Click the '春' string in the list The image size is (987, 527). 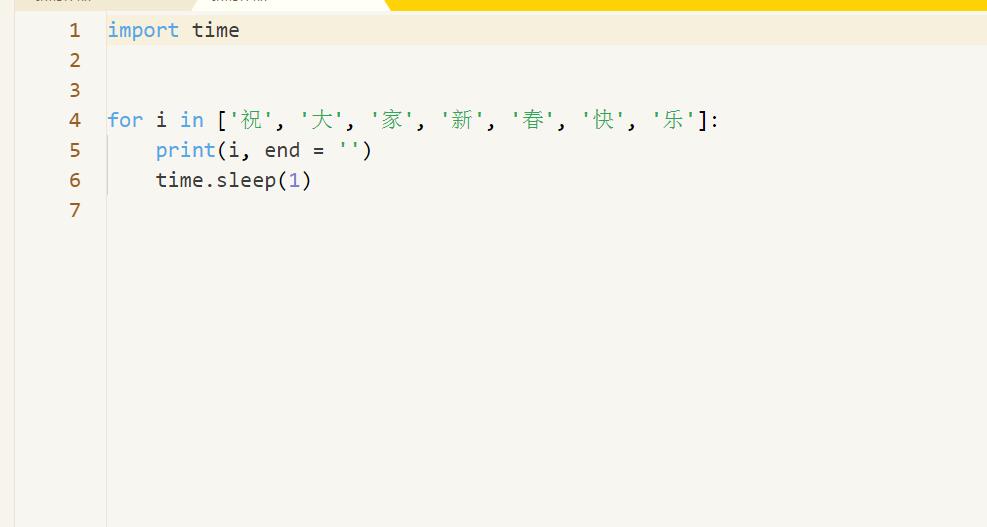click(533, 120)
